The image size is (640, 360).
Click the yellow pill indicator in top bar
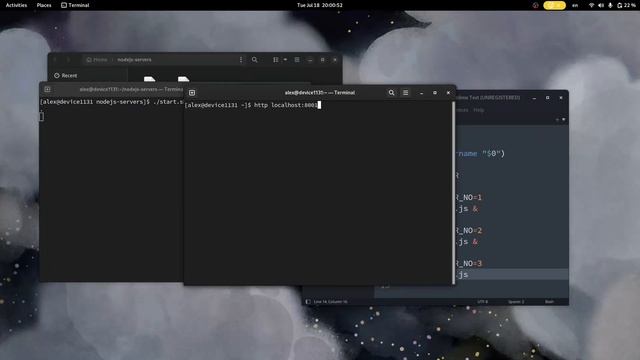click(x=554, y=5)
